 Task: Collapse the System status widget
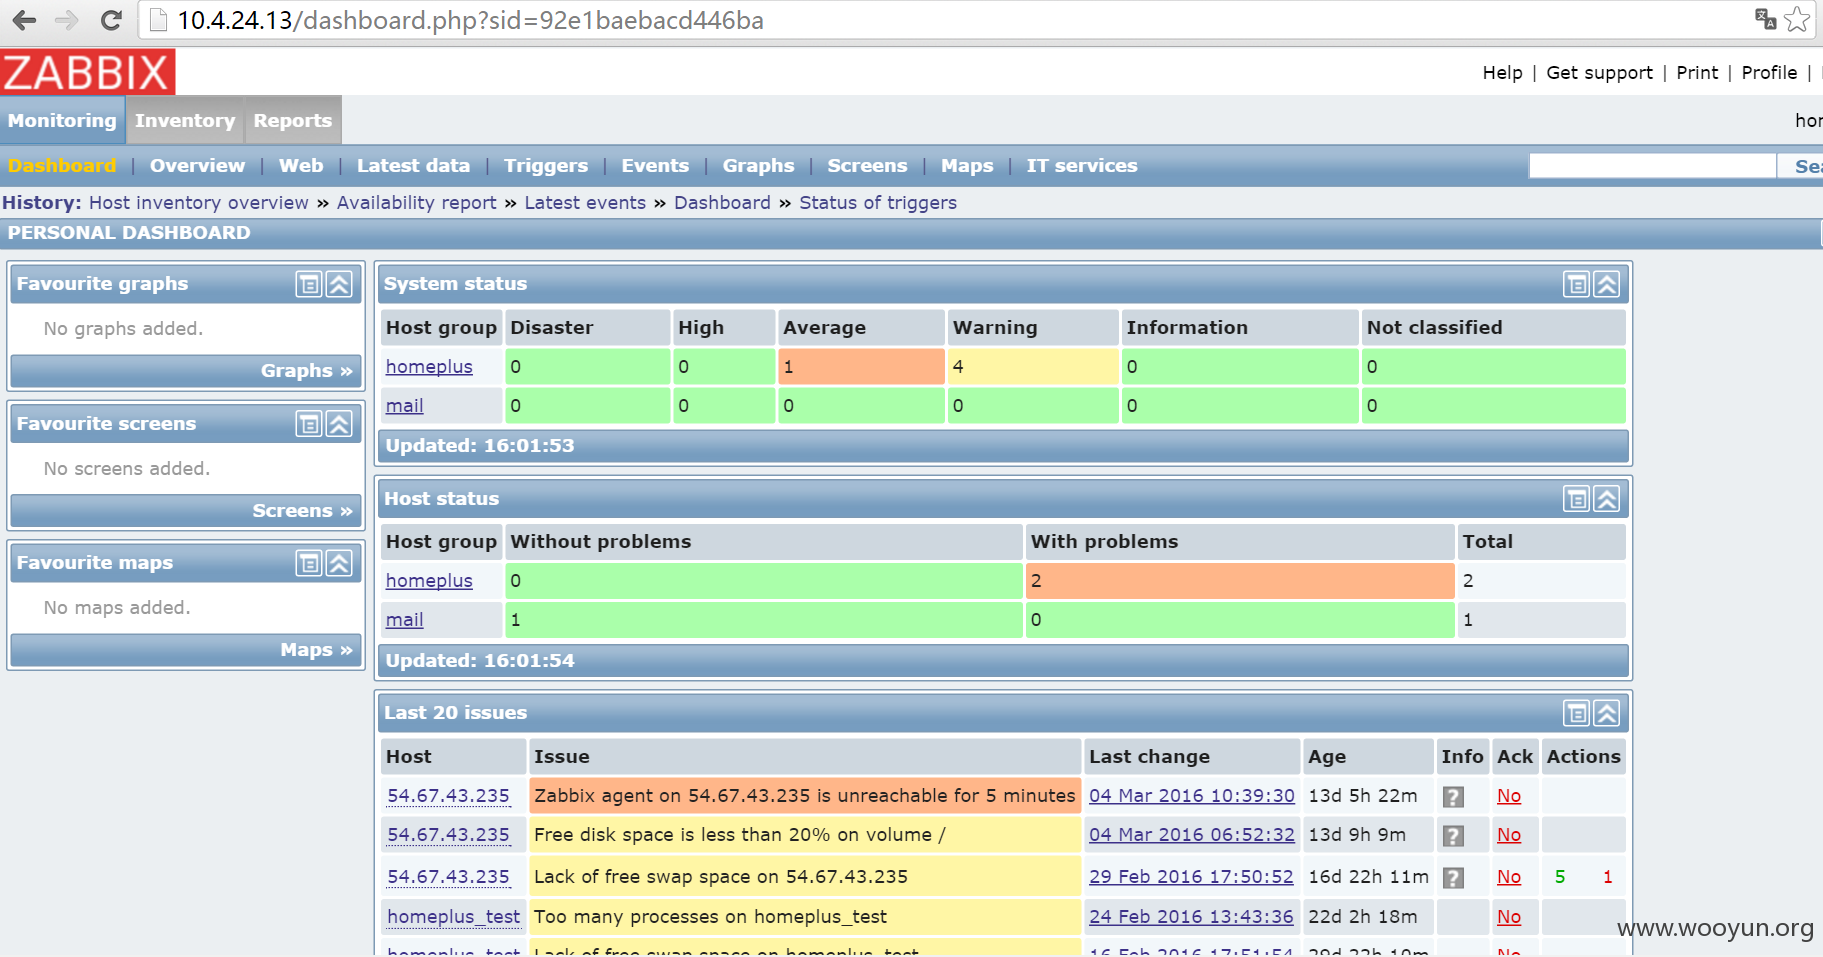(1606, 284)
